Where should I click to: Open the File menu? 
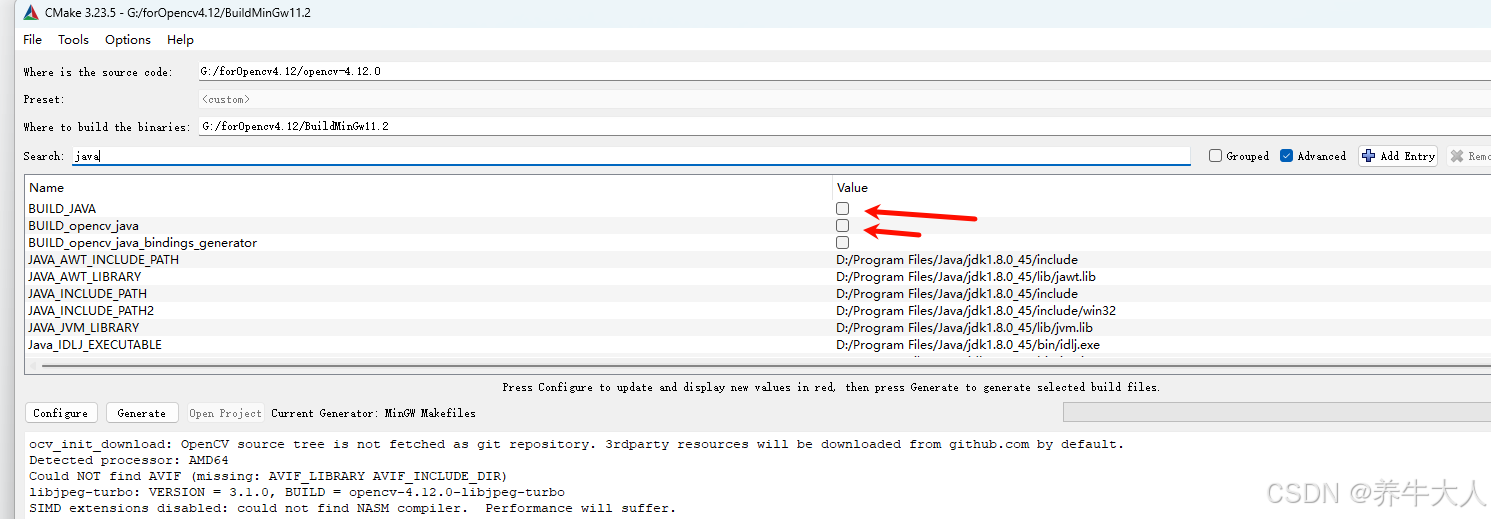(32, 40)
